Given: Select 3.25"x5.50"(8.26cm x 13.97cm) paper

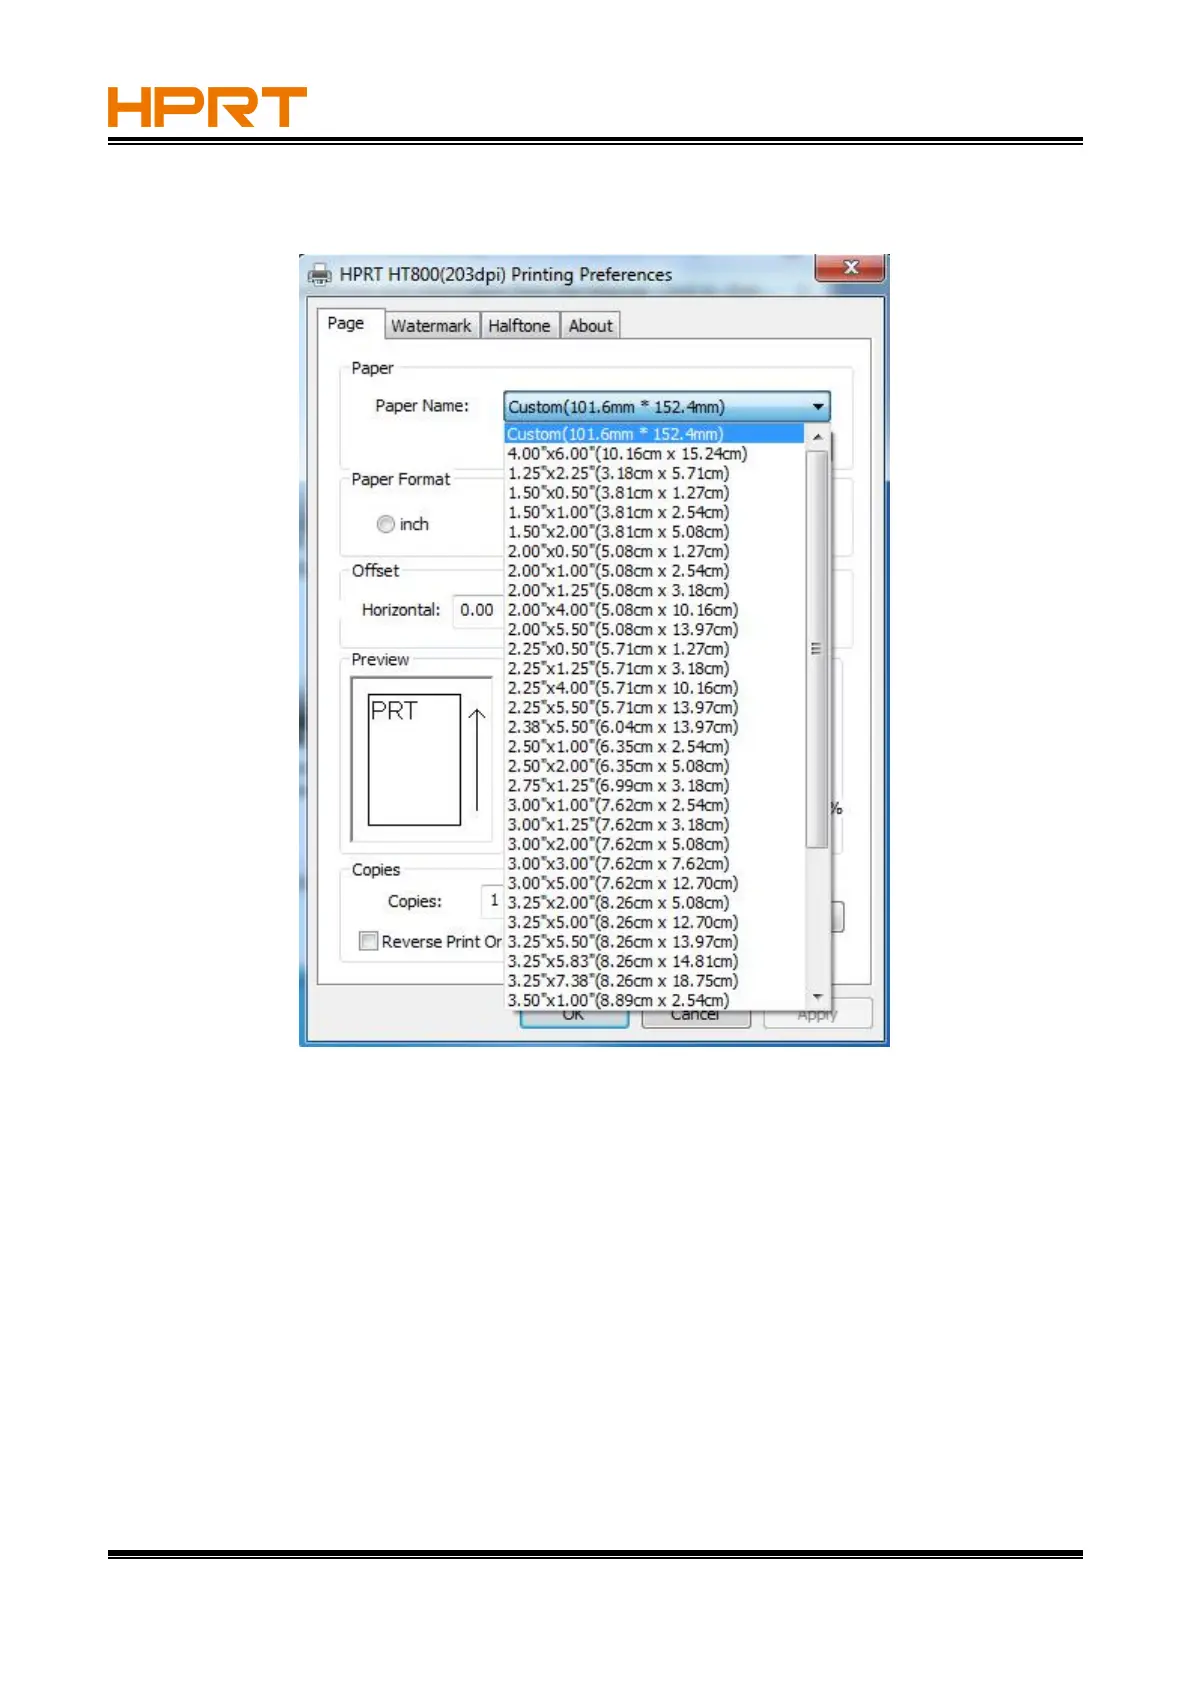Looking at the screenshot, I should (x=654, y=941).
